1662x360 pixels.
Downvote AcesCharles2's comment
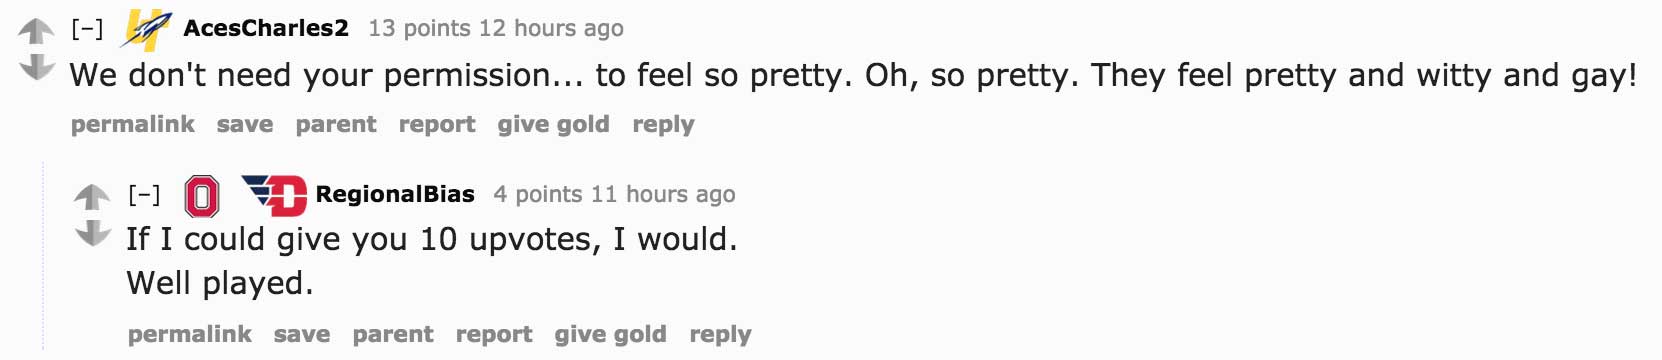(36, 67)
